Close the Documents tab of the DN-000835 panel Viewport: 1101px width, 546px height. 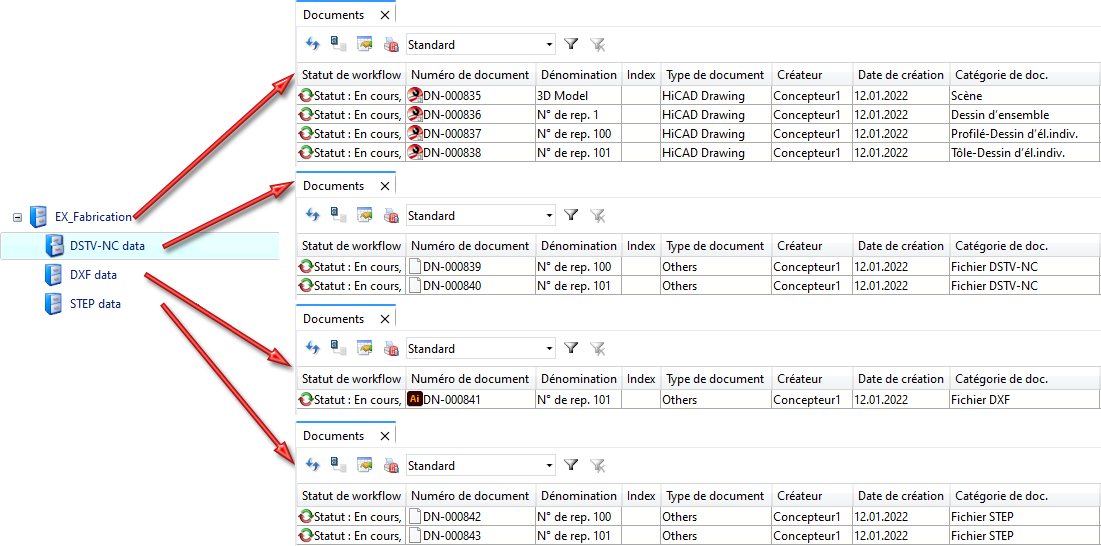(384, 14)
